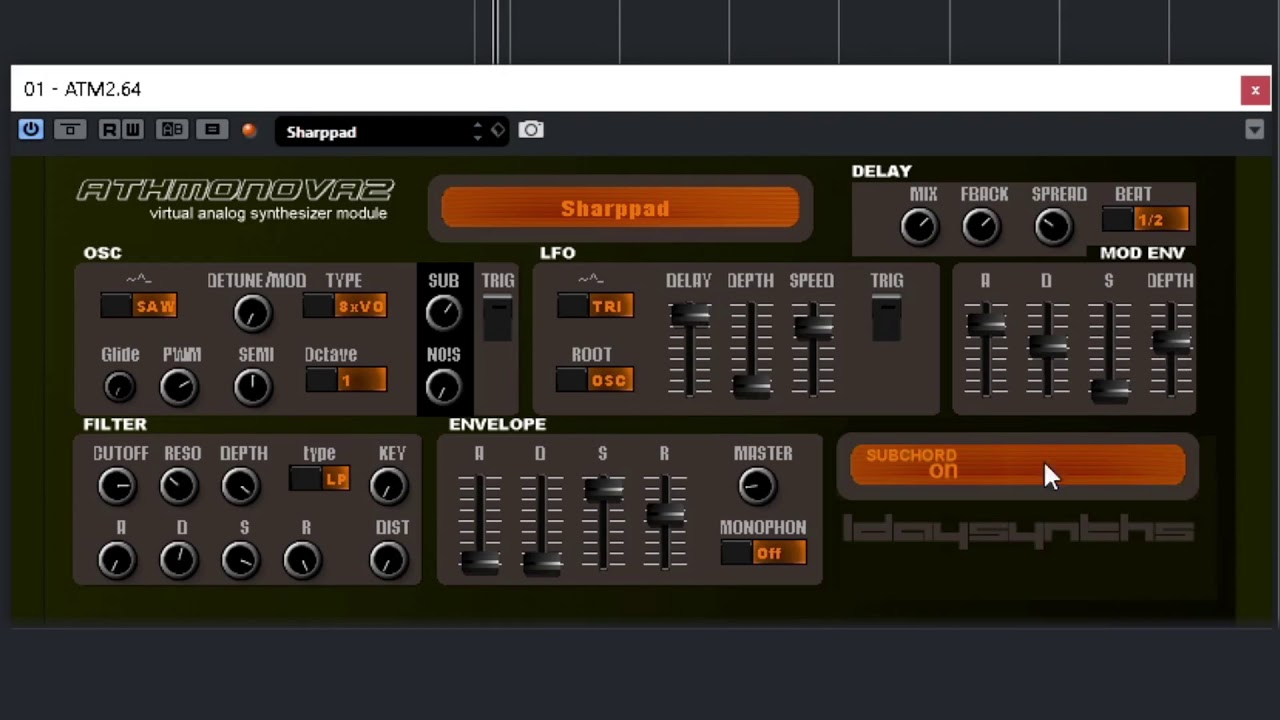Close the ATM2.64 plugin window
The width and height of the screenshot is (1280, 720).
pos(1255,90)
